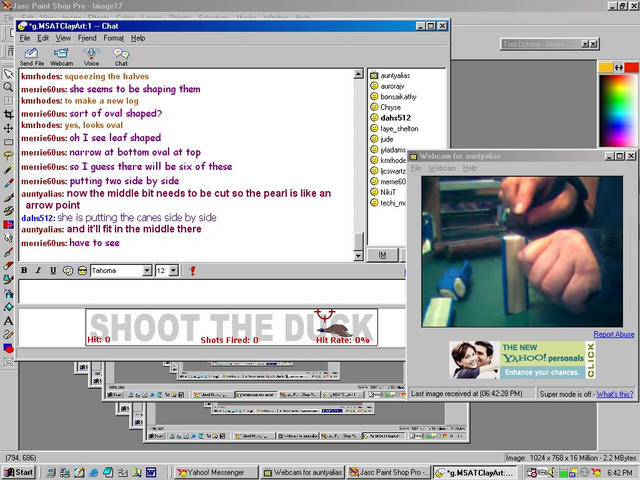Toggle Bold text formatting
Screen dimensions: 640x480
coord(24,270)
